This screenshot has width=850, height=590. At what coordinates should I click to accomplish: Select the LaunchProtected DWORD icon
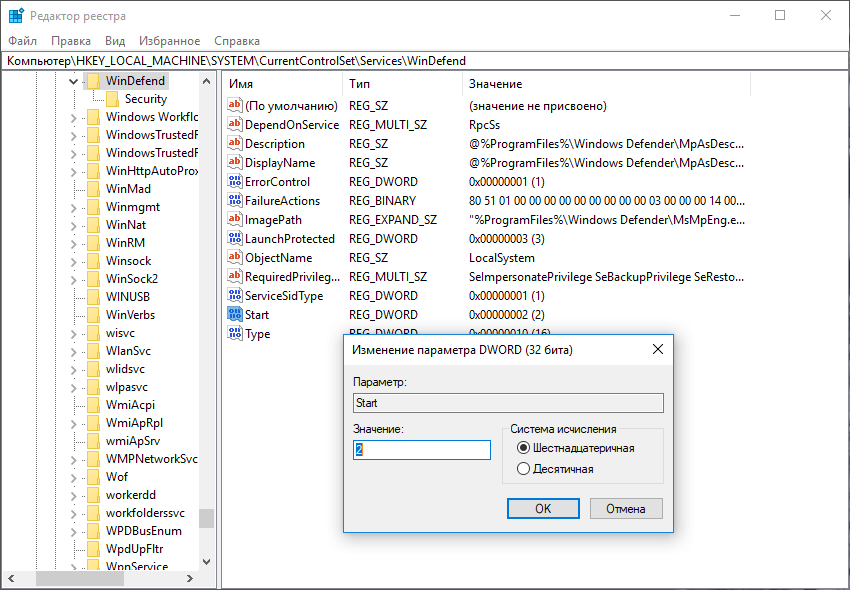[235, 238]
